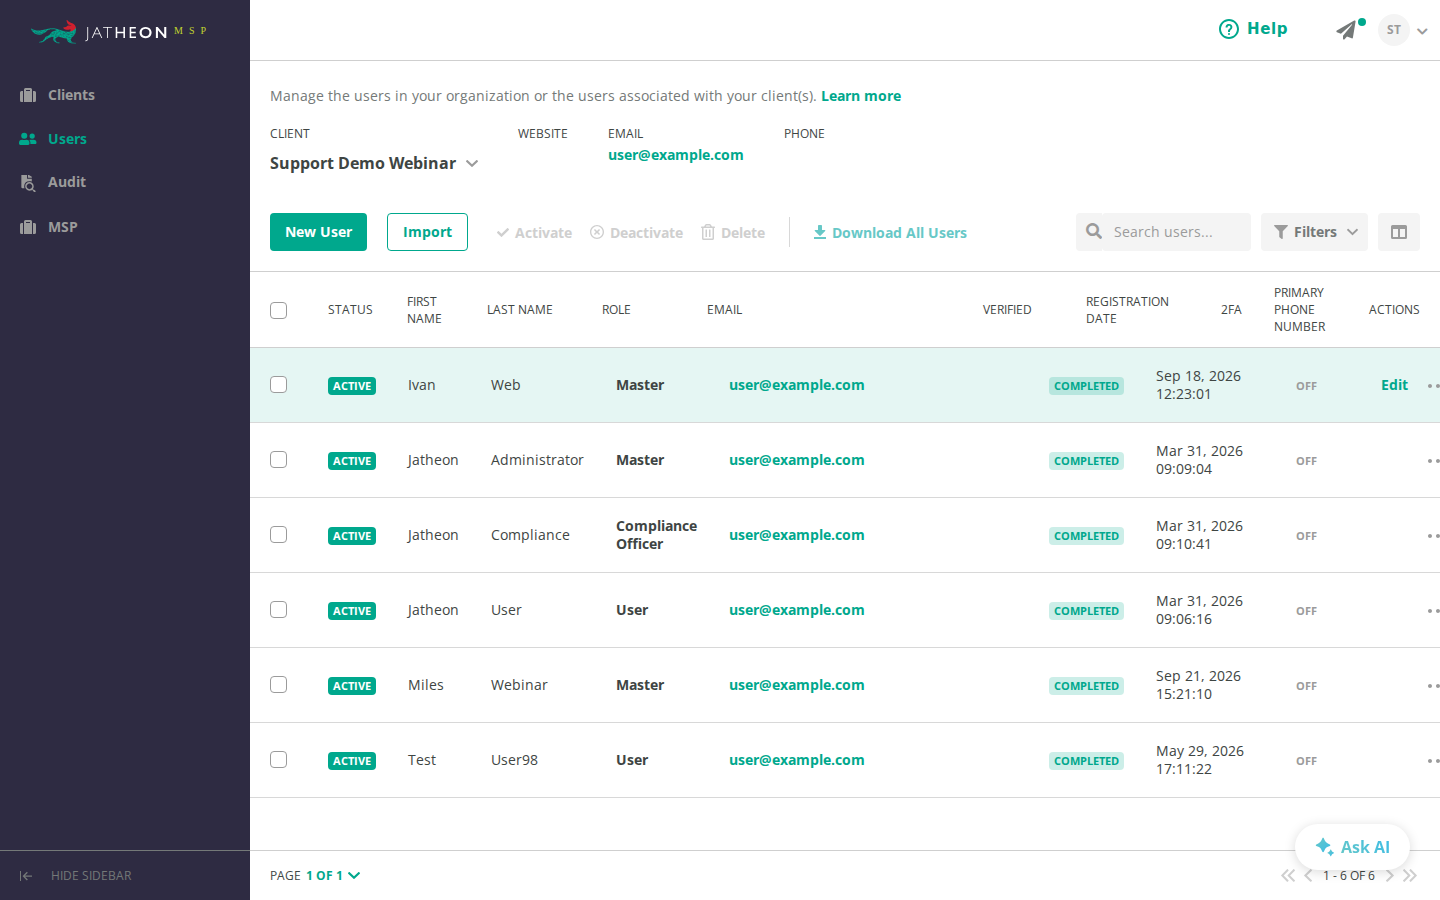Sort by the Status column header
1440x900 pixels.
coord(350,310)
